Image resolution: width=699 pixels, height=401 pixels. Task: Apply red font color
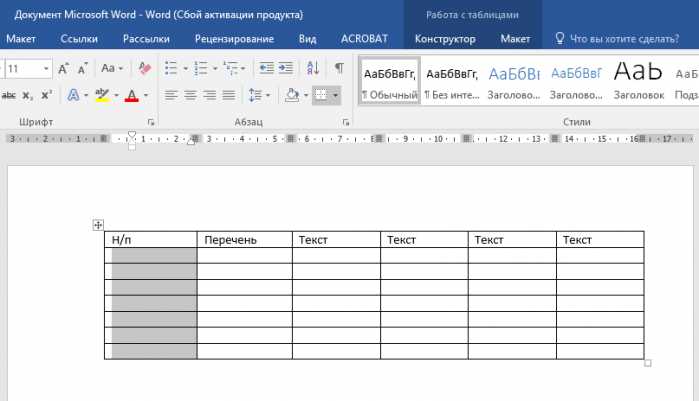pyautogui.click(x=132, y=95)
